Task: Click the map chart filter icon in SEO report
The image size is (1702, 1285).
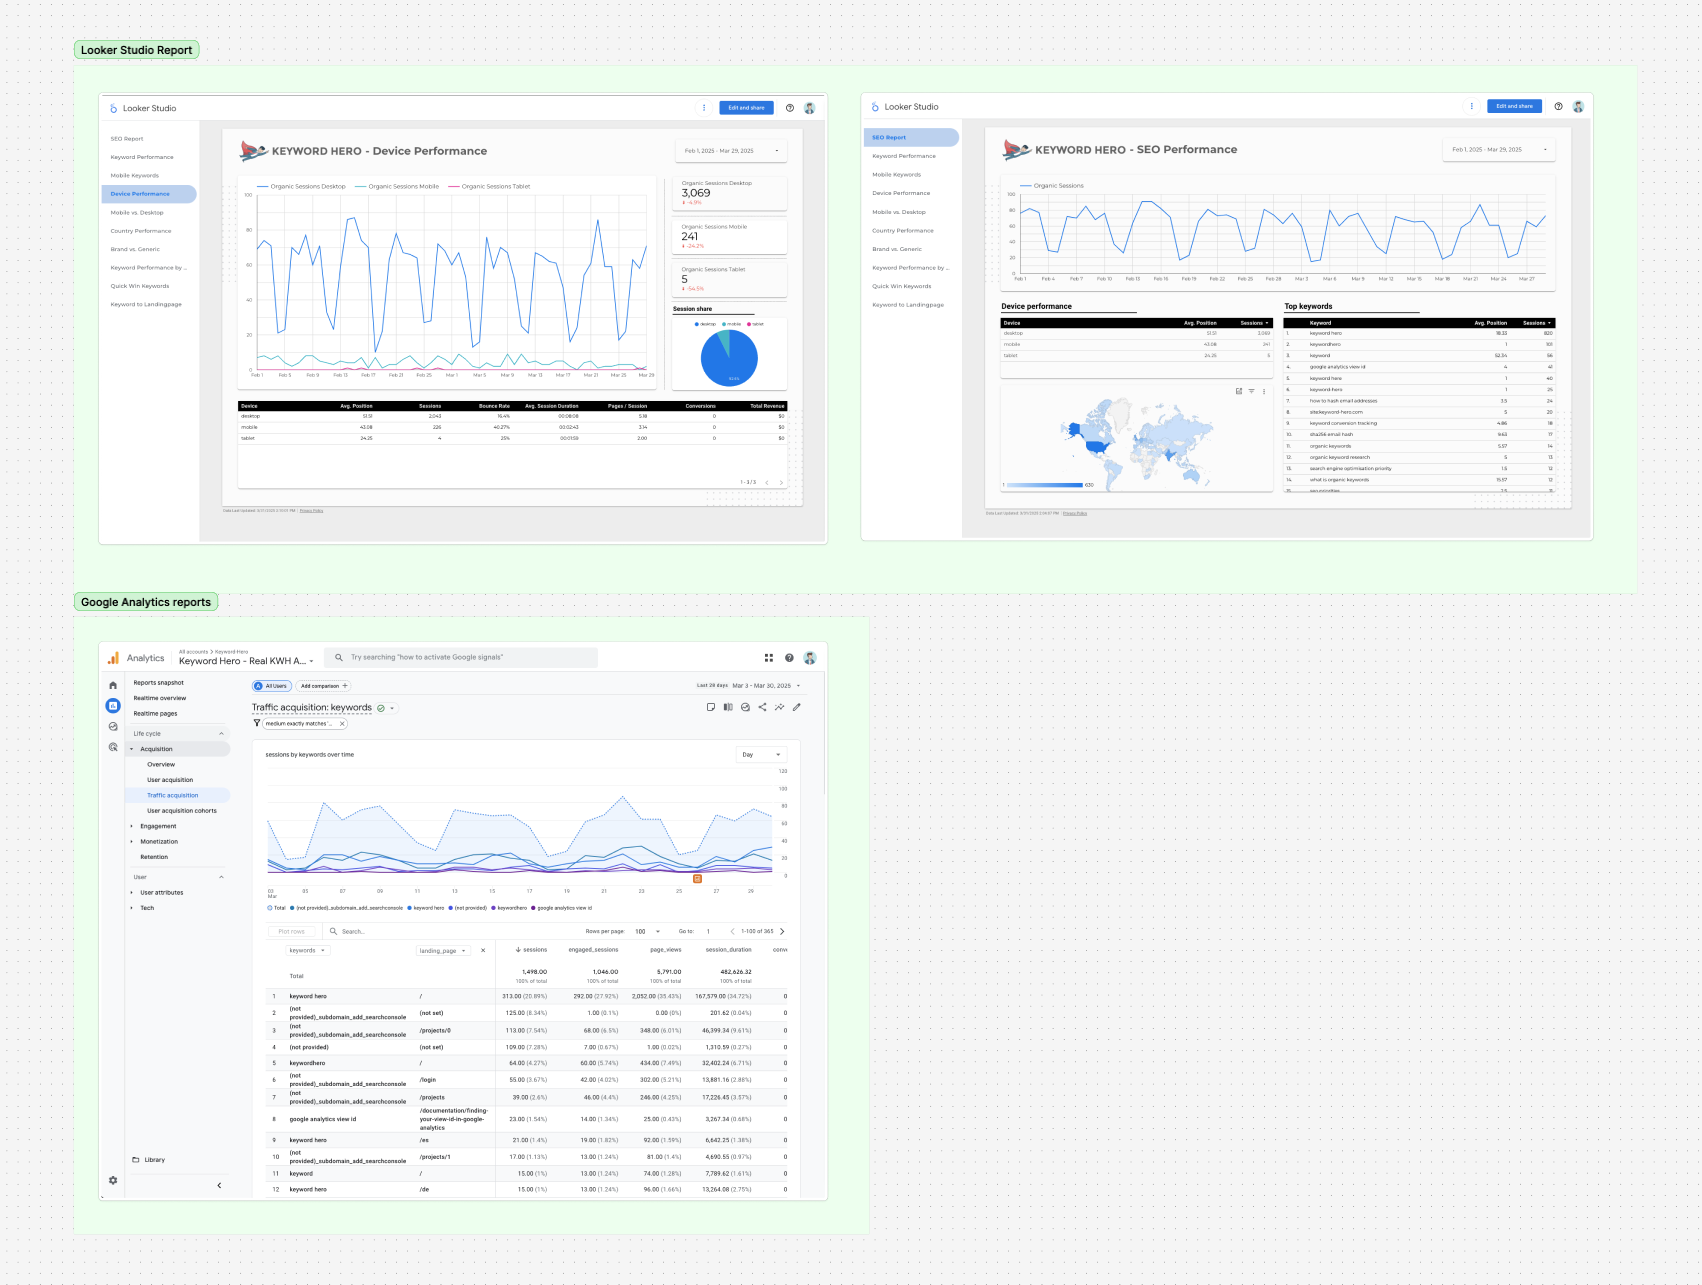Action: (x=1251, y=391)
